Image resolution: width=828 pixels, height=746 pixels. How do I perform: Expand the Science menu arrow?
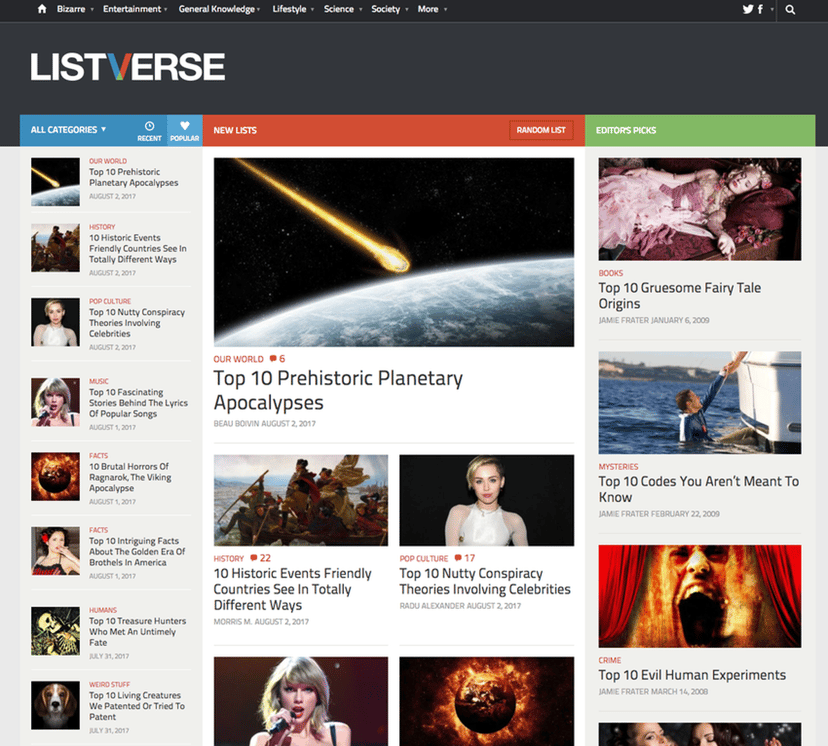point(361,10)
